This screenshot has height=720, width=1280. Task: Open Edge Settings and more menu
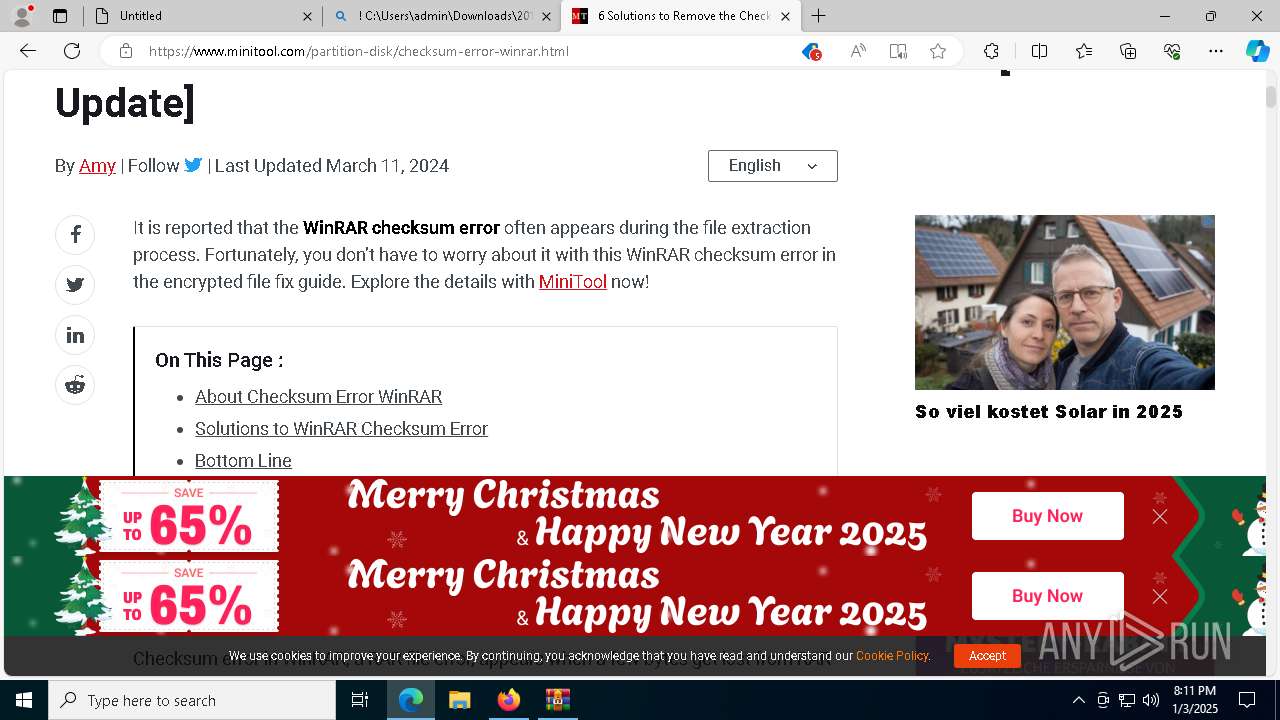click(1216, 51)
